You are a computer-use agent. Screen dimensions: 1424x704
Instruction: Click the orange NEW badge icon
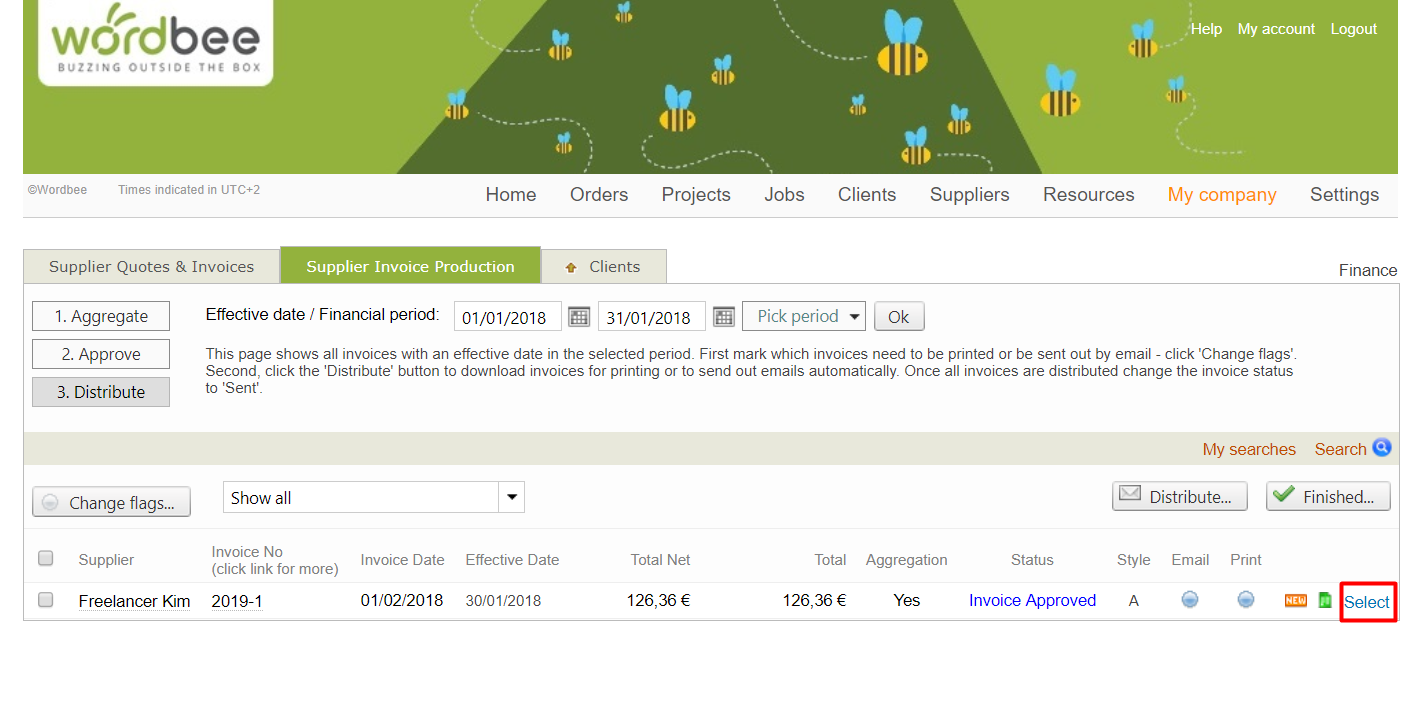click(x=1296, y=600)
